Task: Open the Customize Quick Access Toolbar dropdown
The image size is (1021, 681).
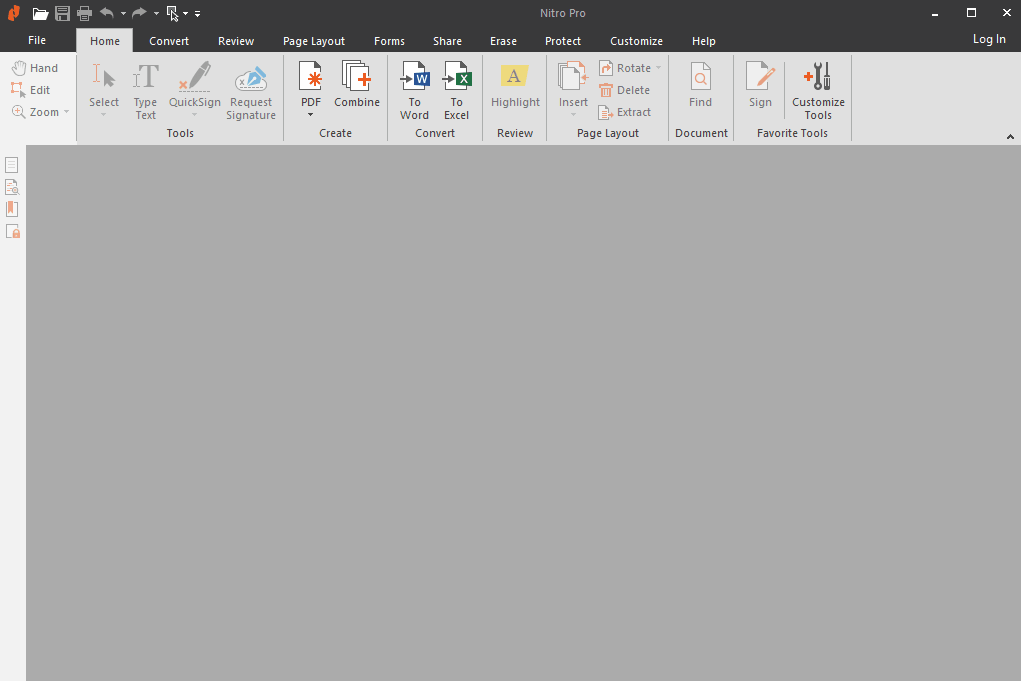Action: coord(197,14)
